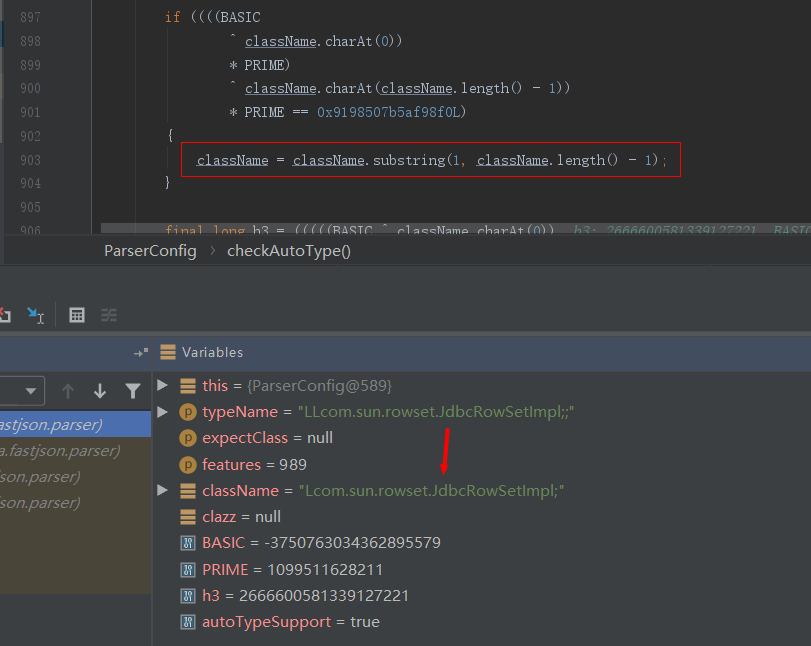Click the hex constant 0x9198507b5af98f0L
The height and width of the screenshot is (646, 811).
coord(388,112)
